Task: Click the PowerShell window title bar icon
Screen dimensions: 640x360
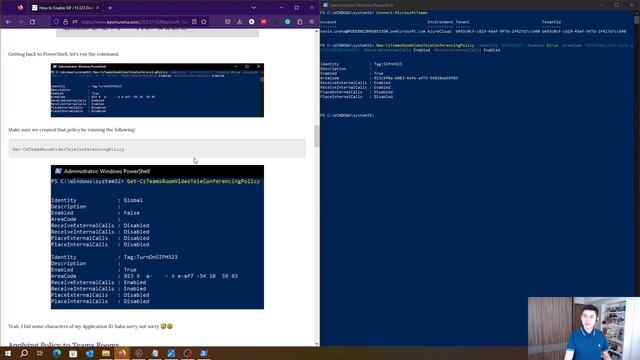Action: (325, 5)
